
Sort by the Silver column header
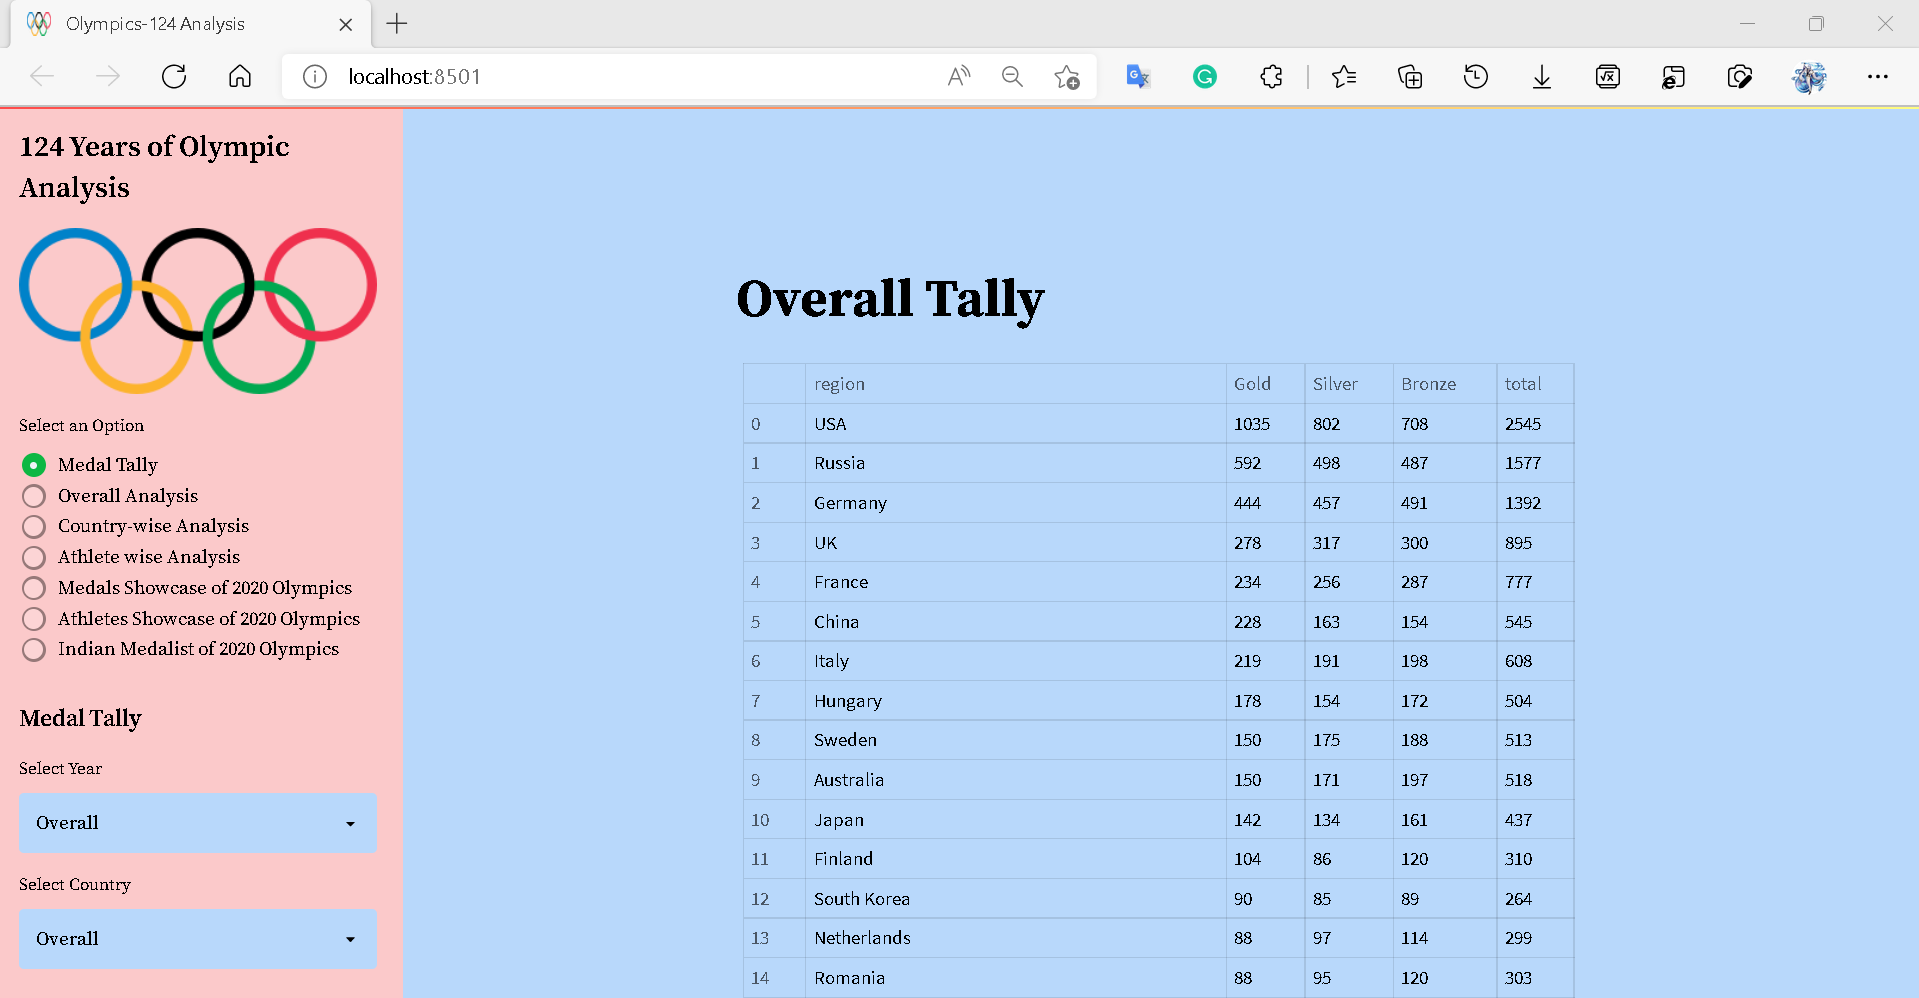1349,384
